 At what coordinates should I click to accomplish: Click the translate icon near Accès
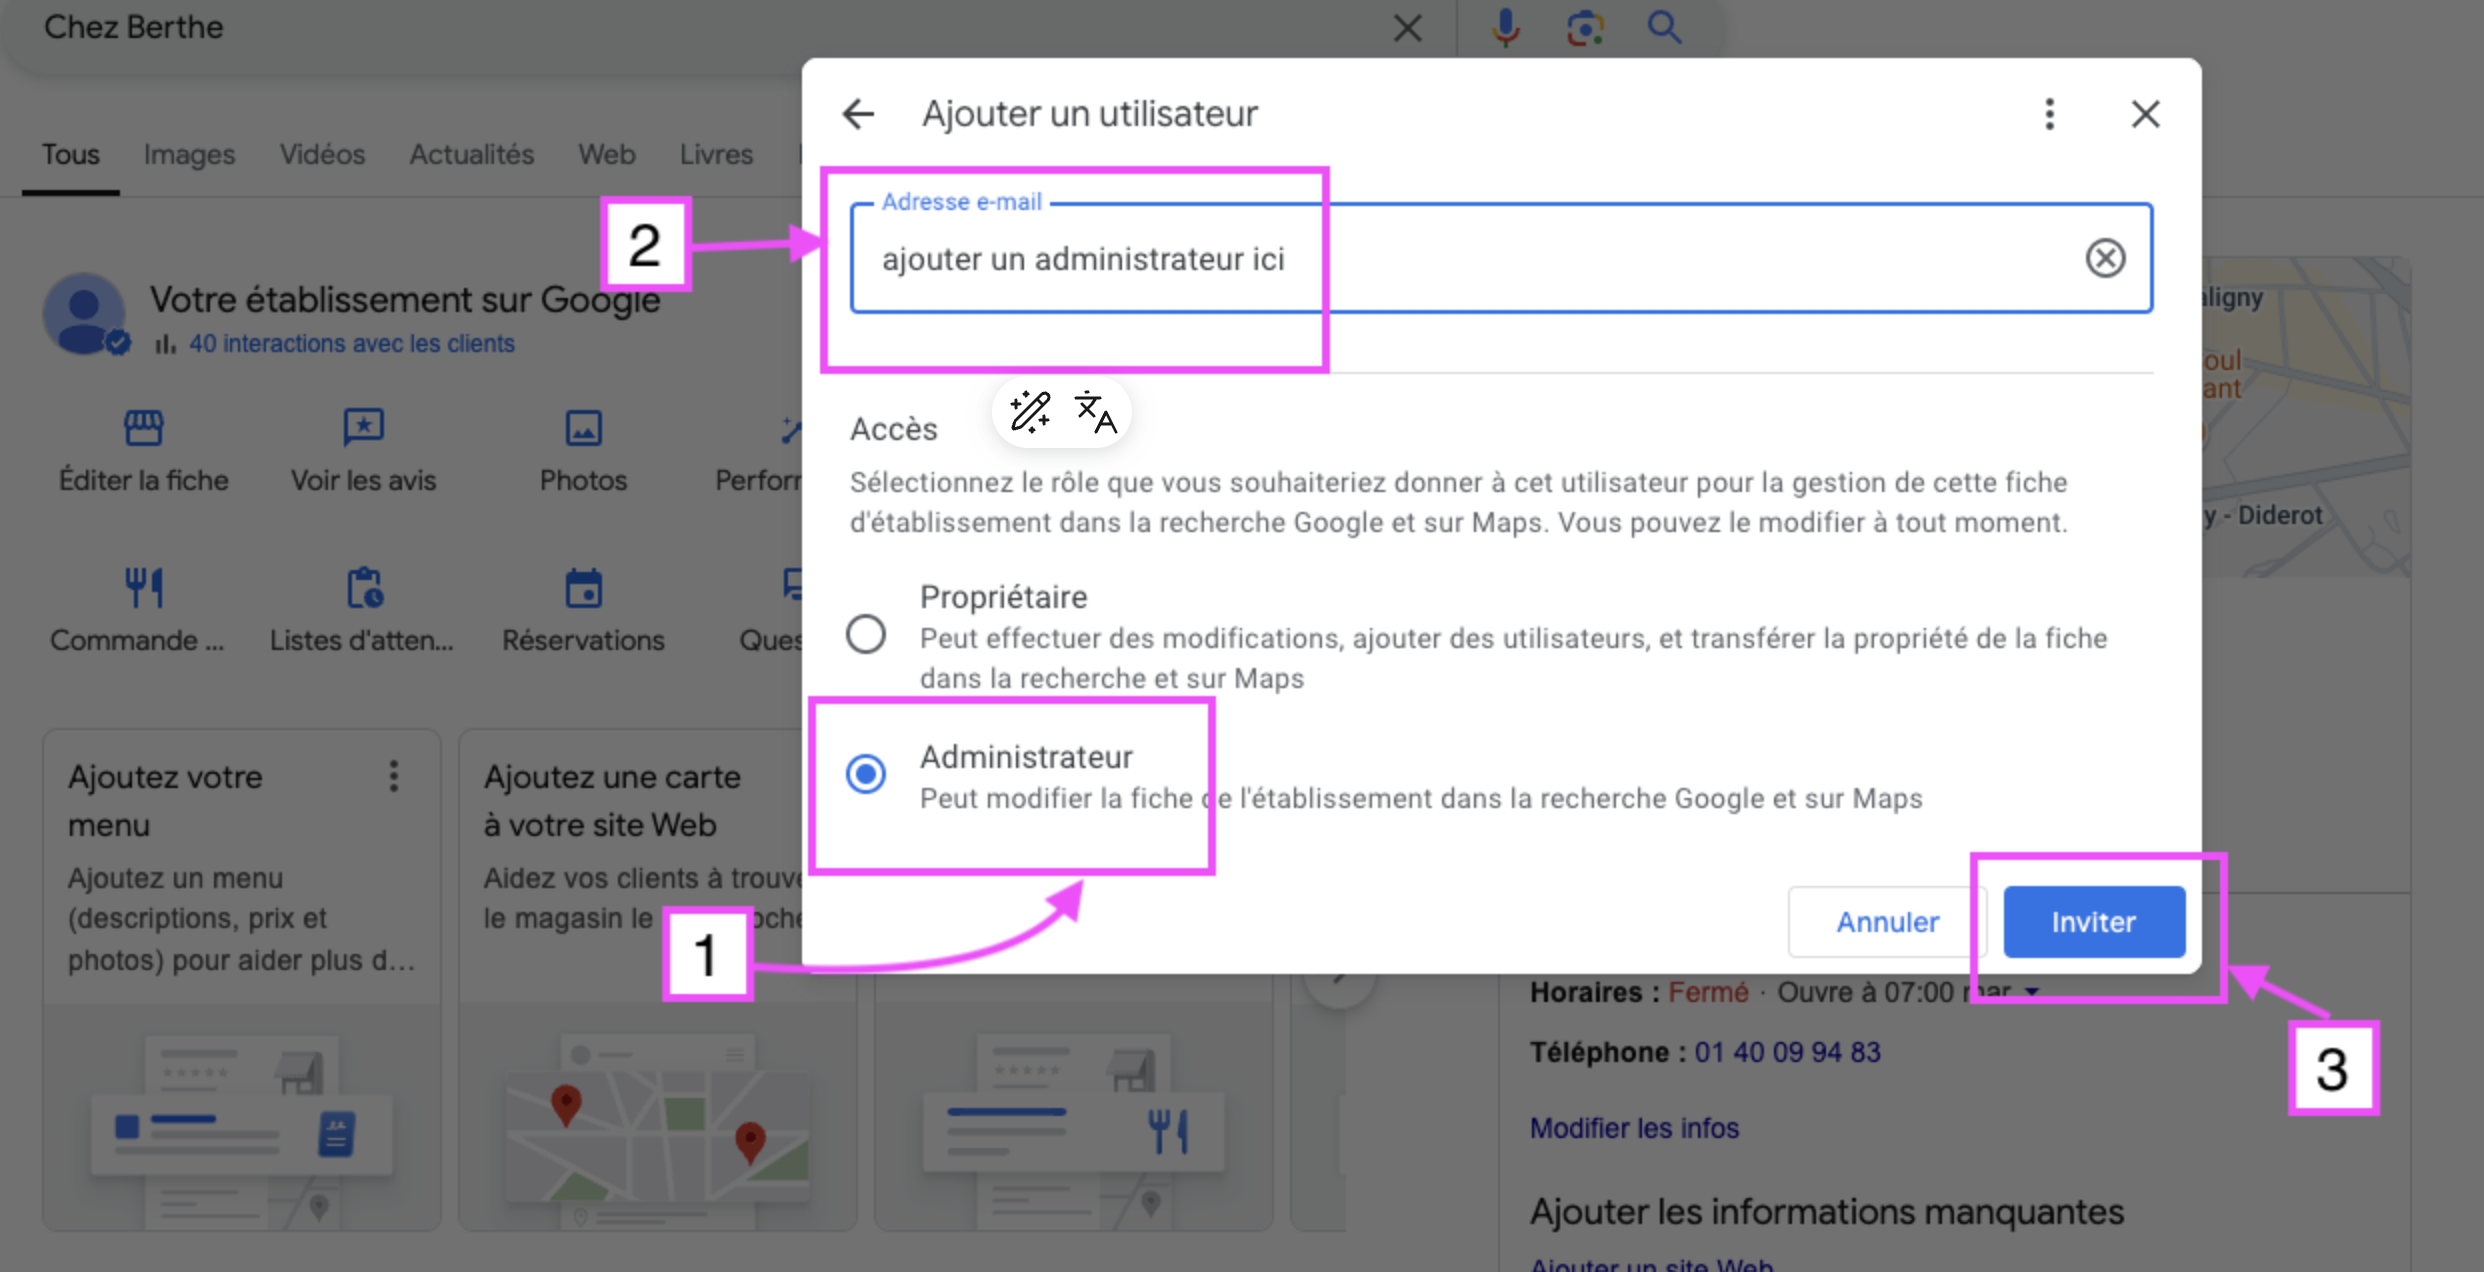[1095, 411]
